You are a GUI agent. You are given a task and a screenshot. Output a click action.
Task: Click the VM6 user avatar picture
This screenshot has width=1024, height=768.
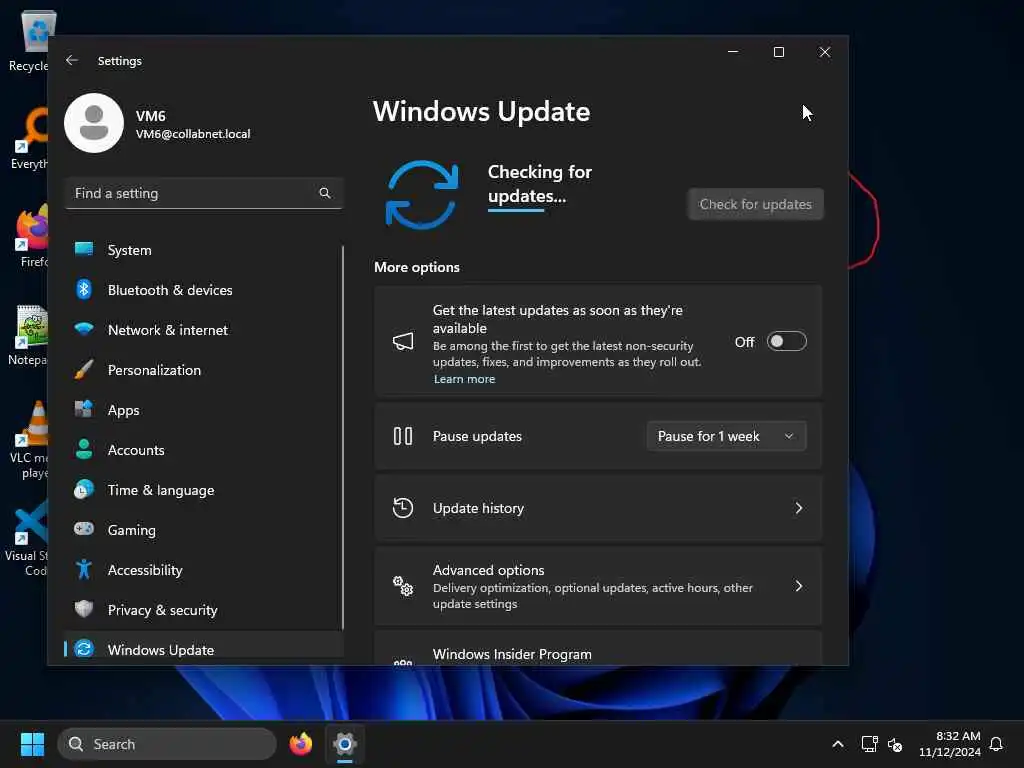(x=94, y=123)
